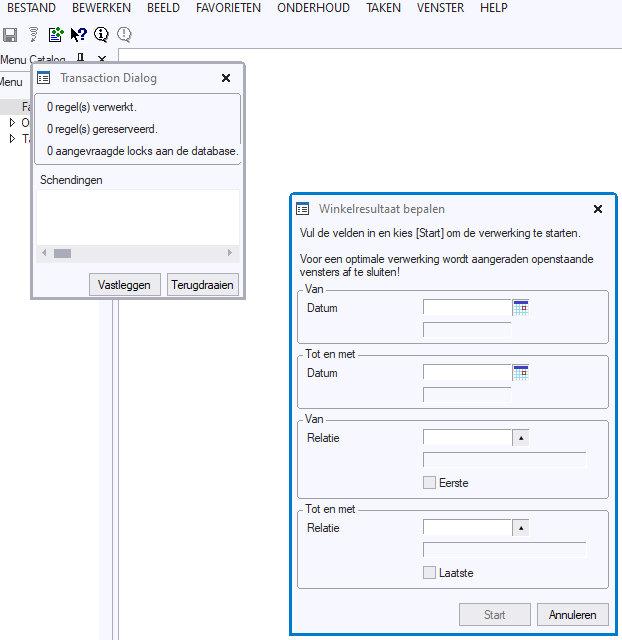The width and height of the screenshot is (622, 640).
Task: Open the ONDERHOUD menu
Action: click(313, 8)
